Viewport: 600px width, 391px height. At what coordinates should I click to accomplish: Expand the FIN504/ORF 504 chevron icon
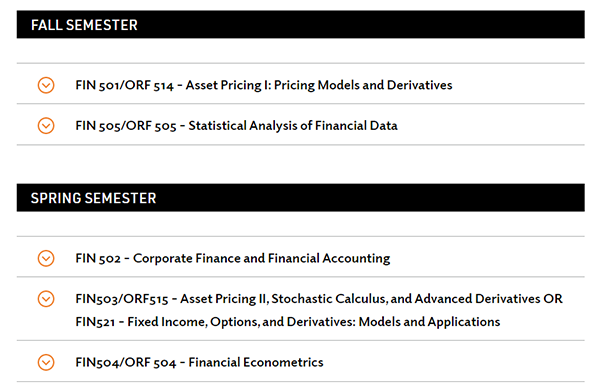point(46,362)
